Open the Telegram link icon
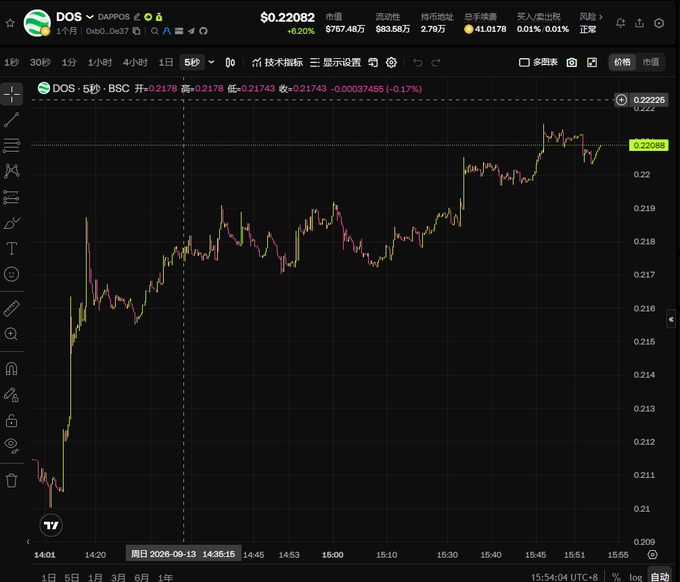The height and width of the screenshot is (582, 680). pos(191,31)
